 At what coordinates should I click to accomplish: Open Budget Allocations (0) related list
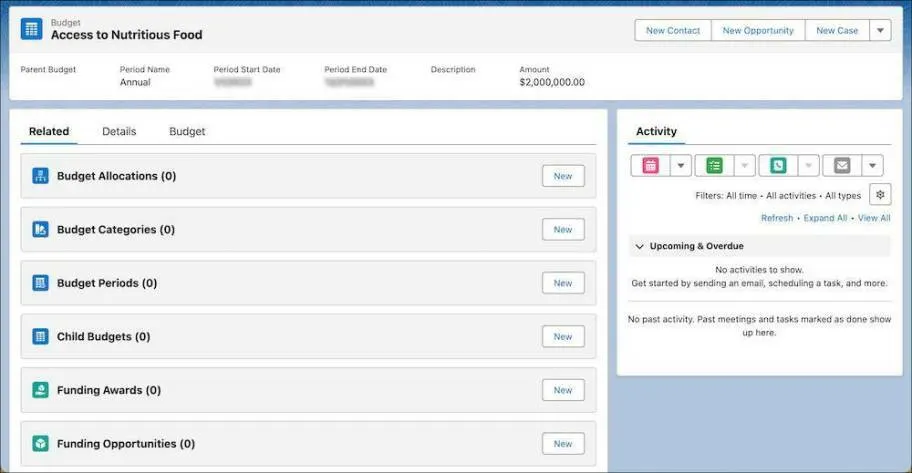[116, 176]
